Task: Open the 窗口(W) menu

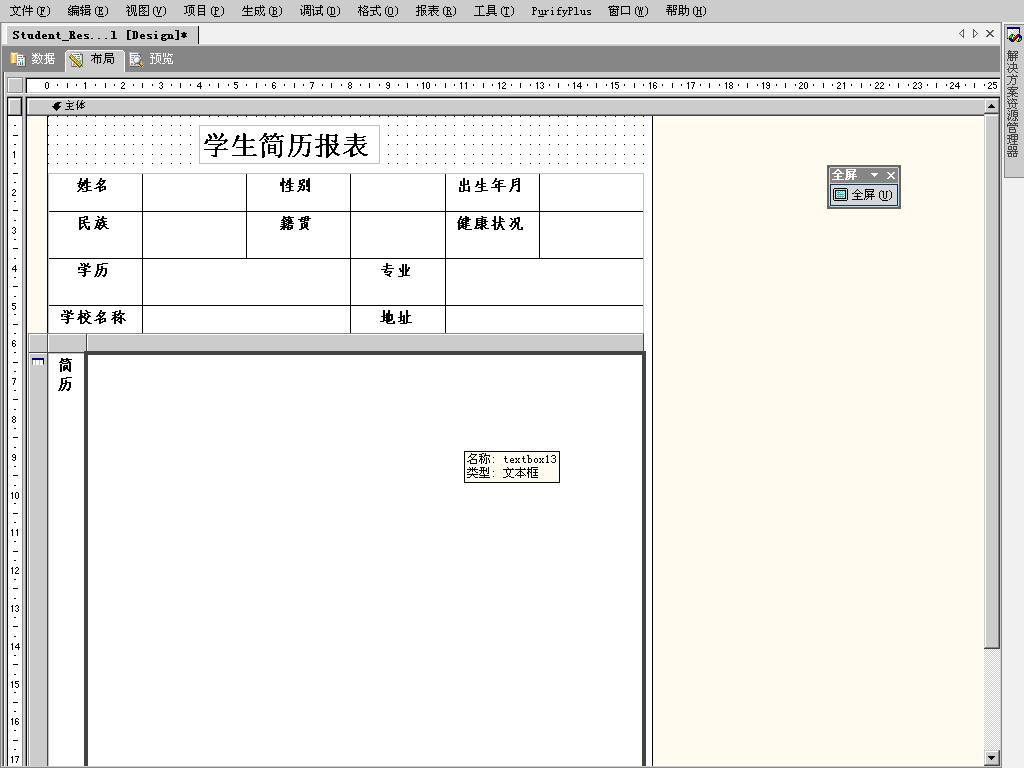Action: pos(628,11)
